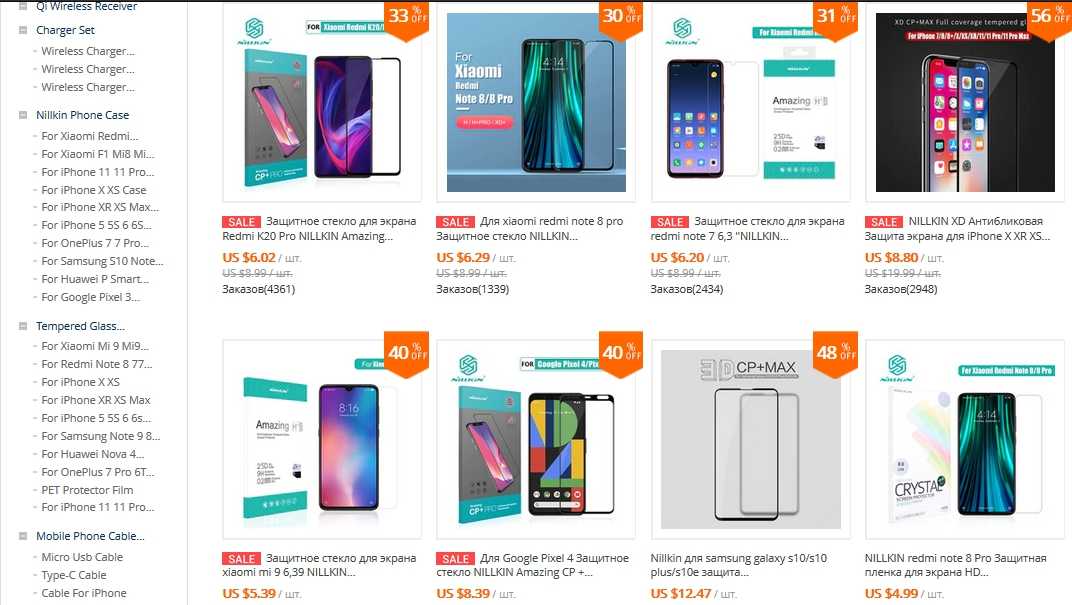Click SALE tag on Redmi K20 Pro item
1072x605 pixels.
(241, 222)
